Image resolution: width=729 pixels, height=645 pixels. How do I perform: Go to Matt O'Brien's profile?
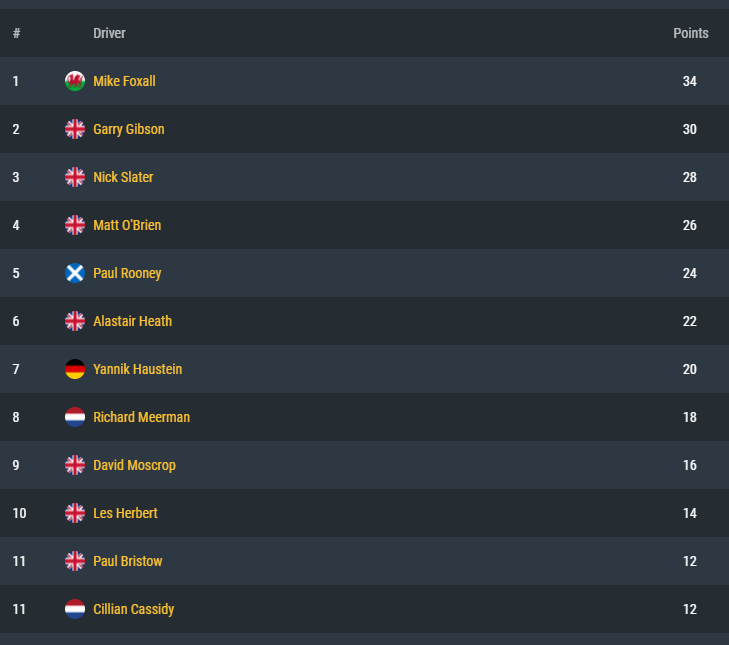[127, 225]
